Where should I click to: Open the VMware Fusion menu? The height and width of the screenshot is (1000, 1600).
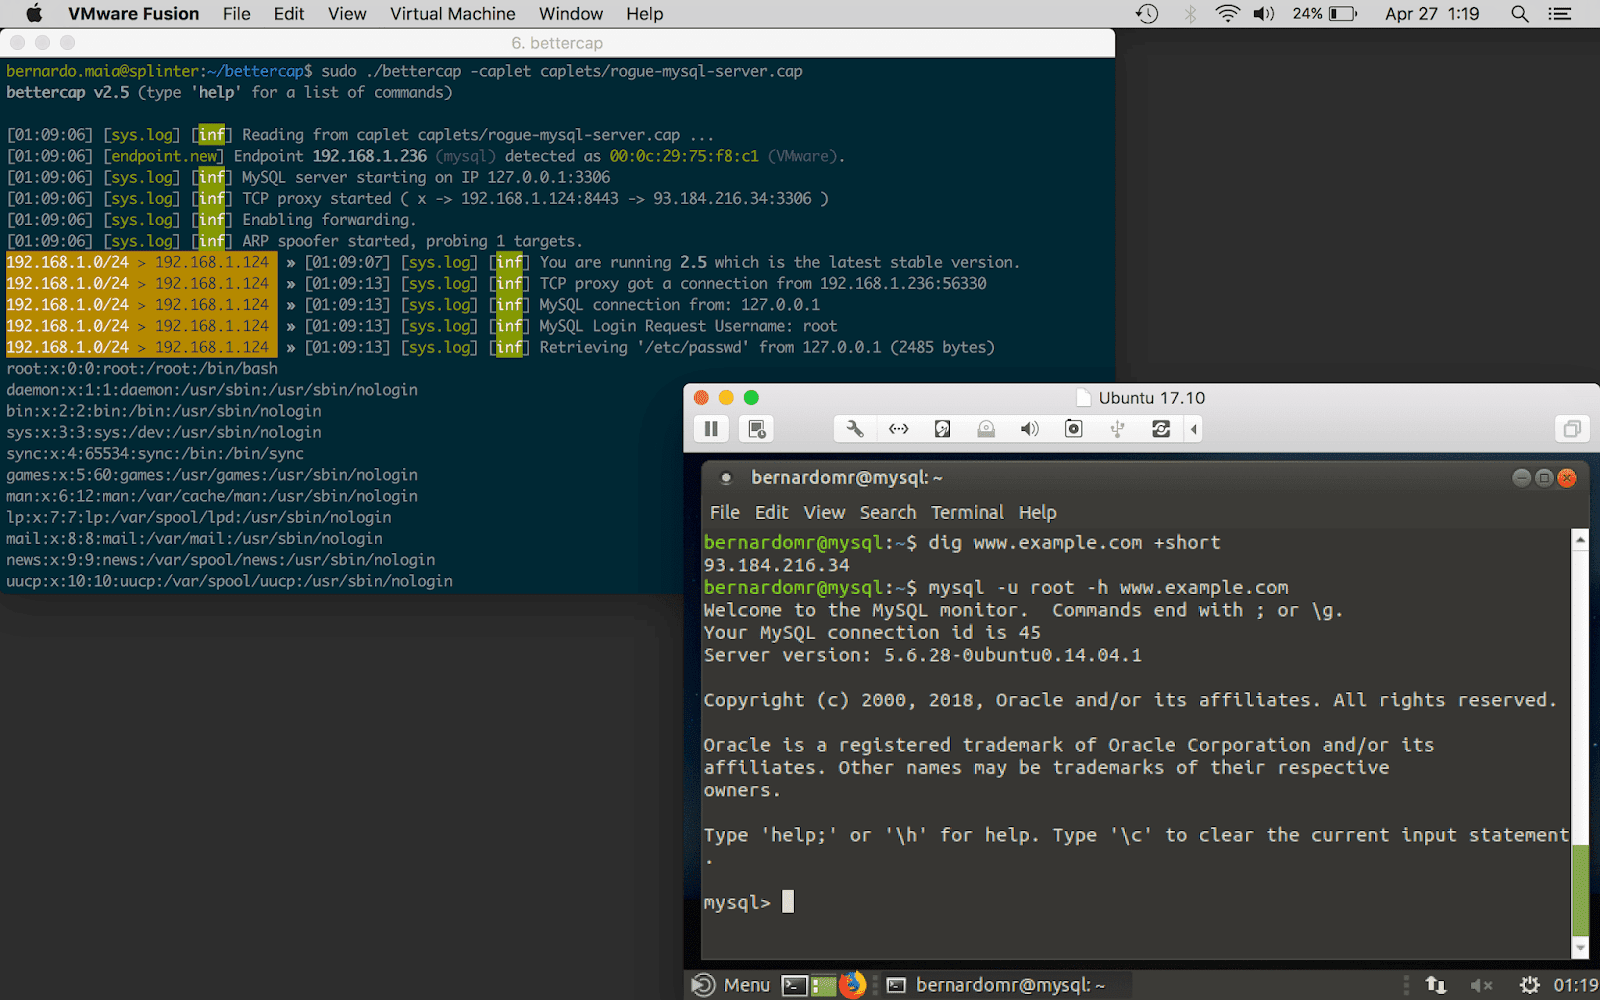click(133, 14)
